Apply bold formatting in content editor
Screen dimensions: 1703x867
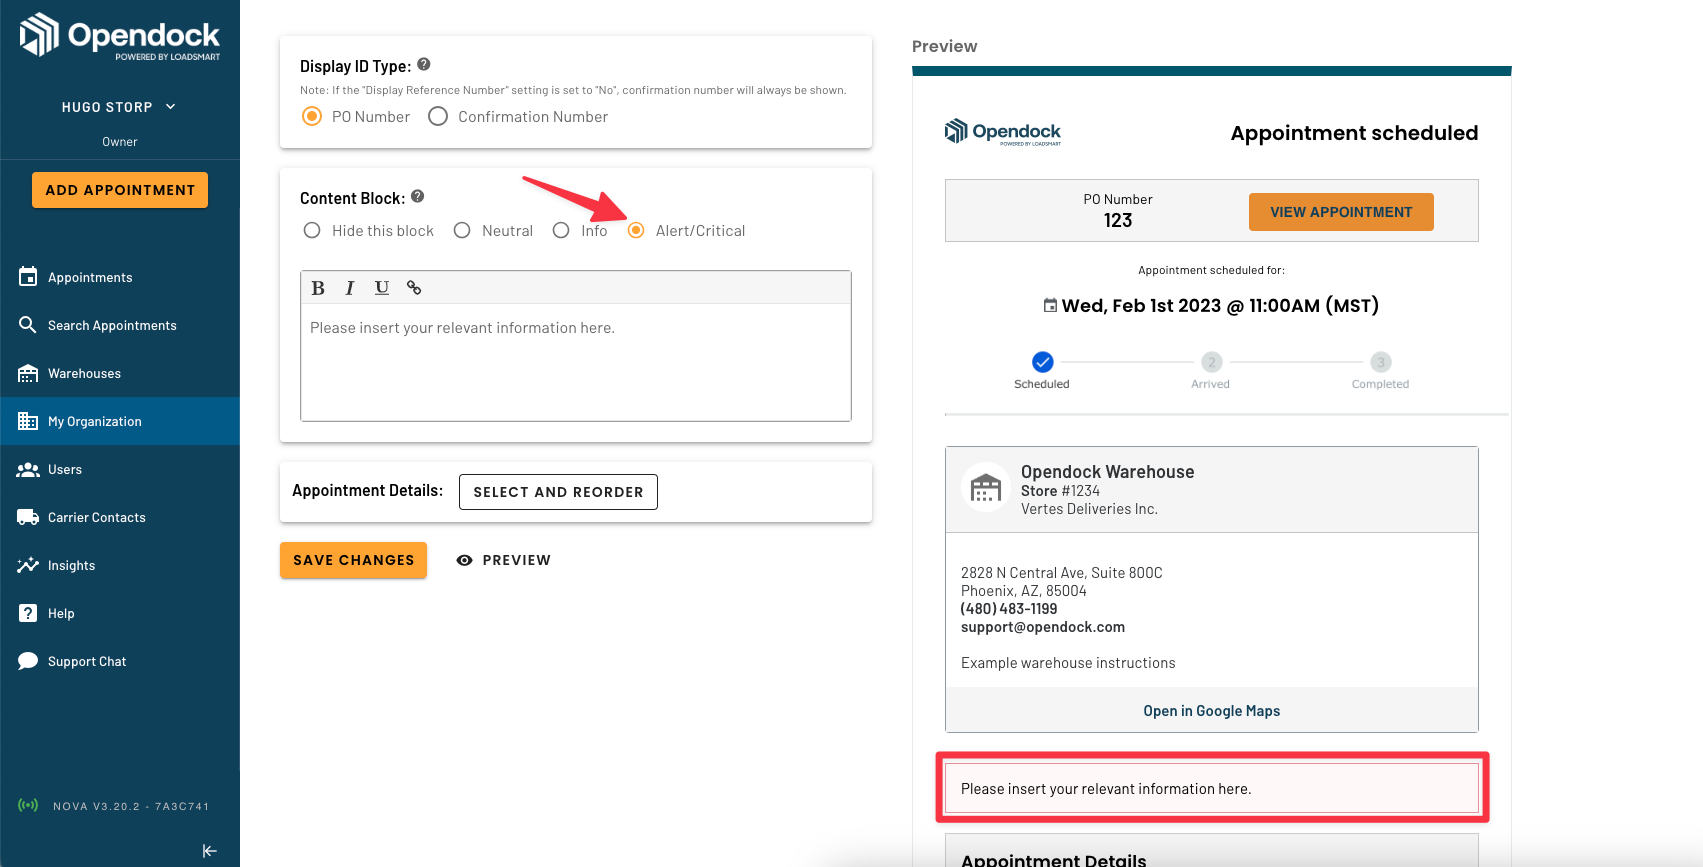[318, 288]
